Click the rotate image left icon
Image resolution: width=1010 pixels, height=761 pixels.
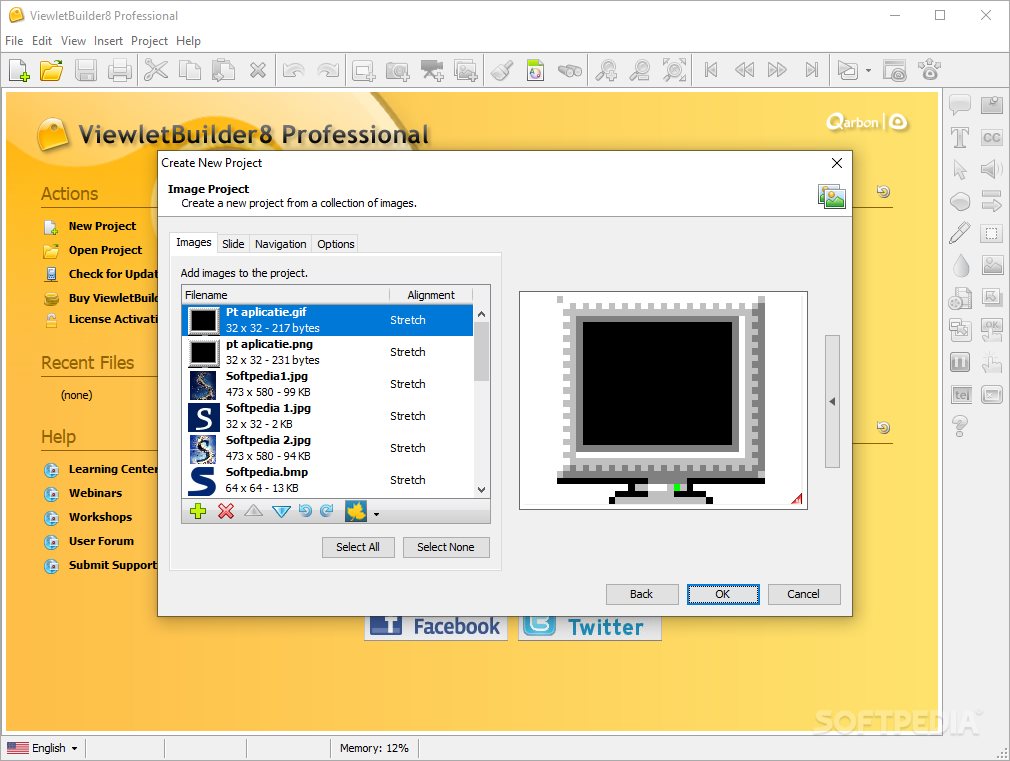click(x=305, y=511)
